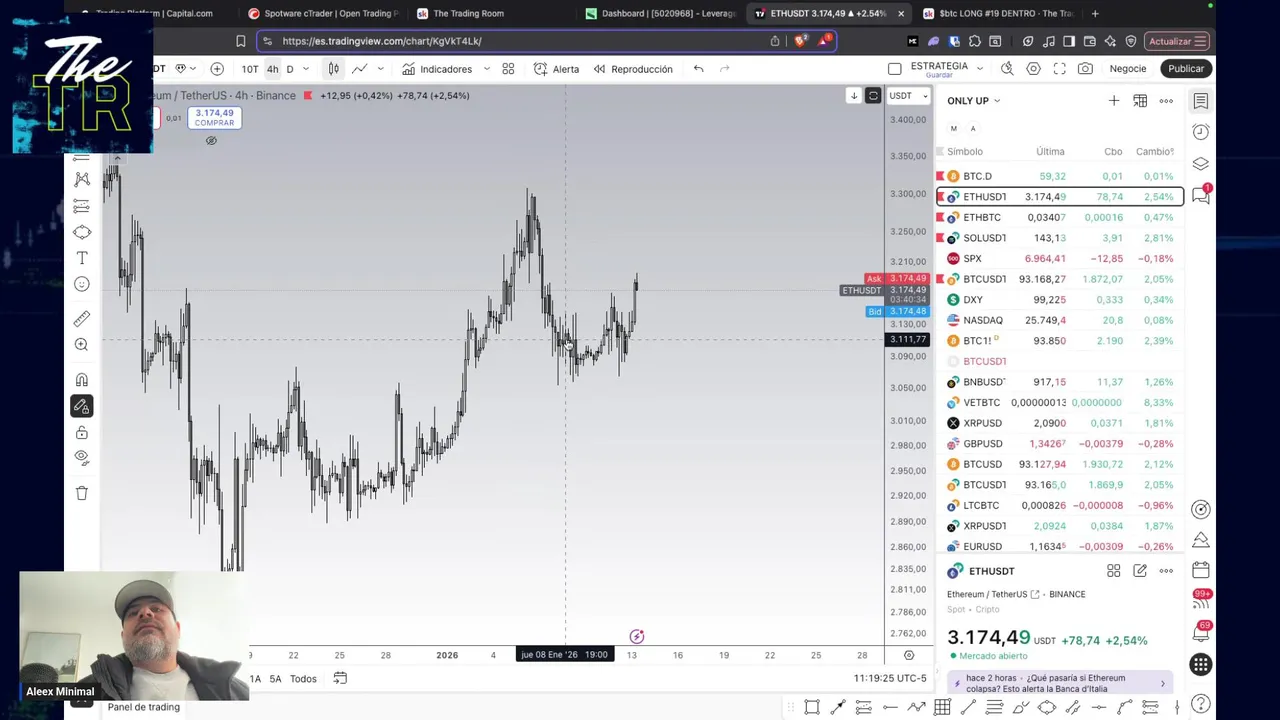Click the Publicar button

(1186, 69)
